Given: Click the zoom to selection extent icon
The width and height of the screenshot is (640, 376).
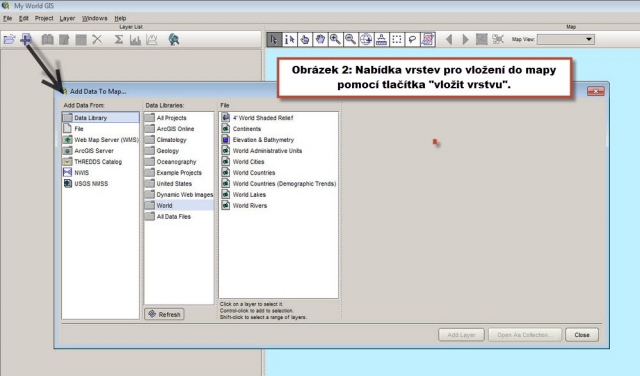Looking at the screenshot, I should point(498,39).
